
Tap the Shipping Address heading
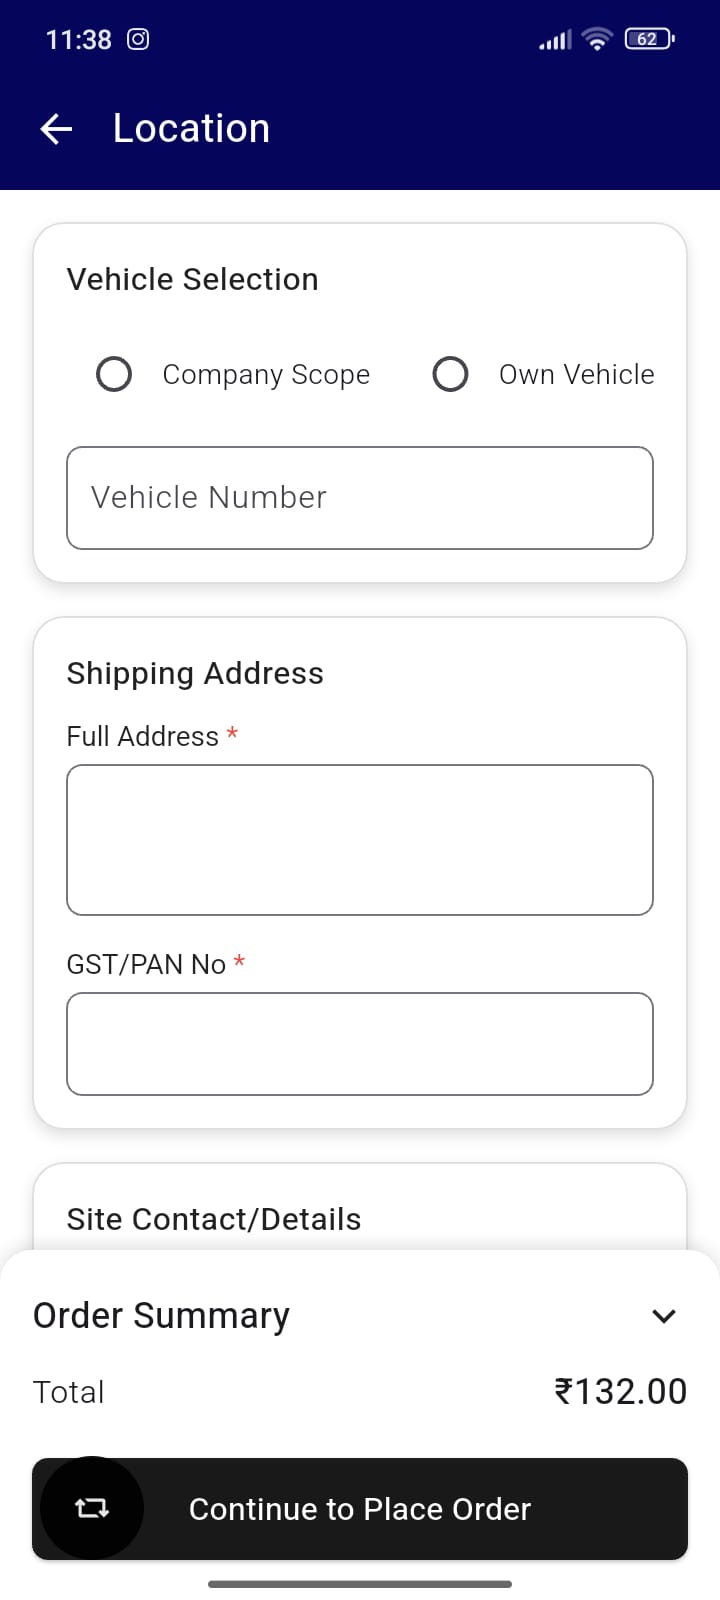point(195,673)
